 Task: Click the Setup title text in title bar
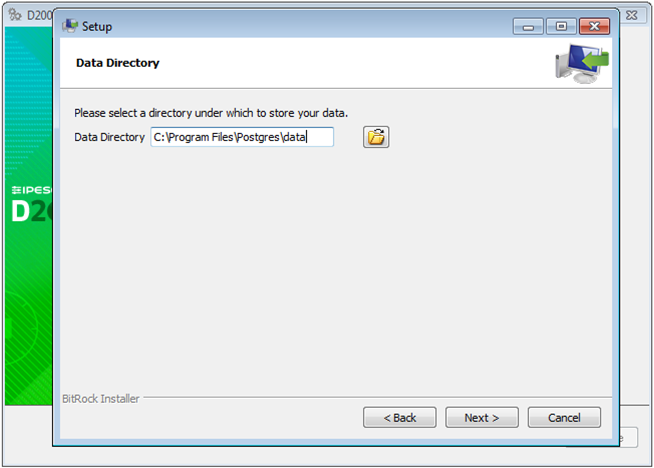tap(97, 27)
